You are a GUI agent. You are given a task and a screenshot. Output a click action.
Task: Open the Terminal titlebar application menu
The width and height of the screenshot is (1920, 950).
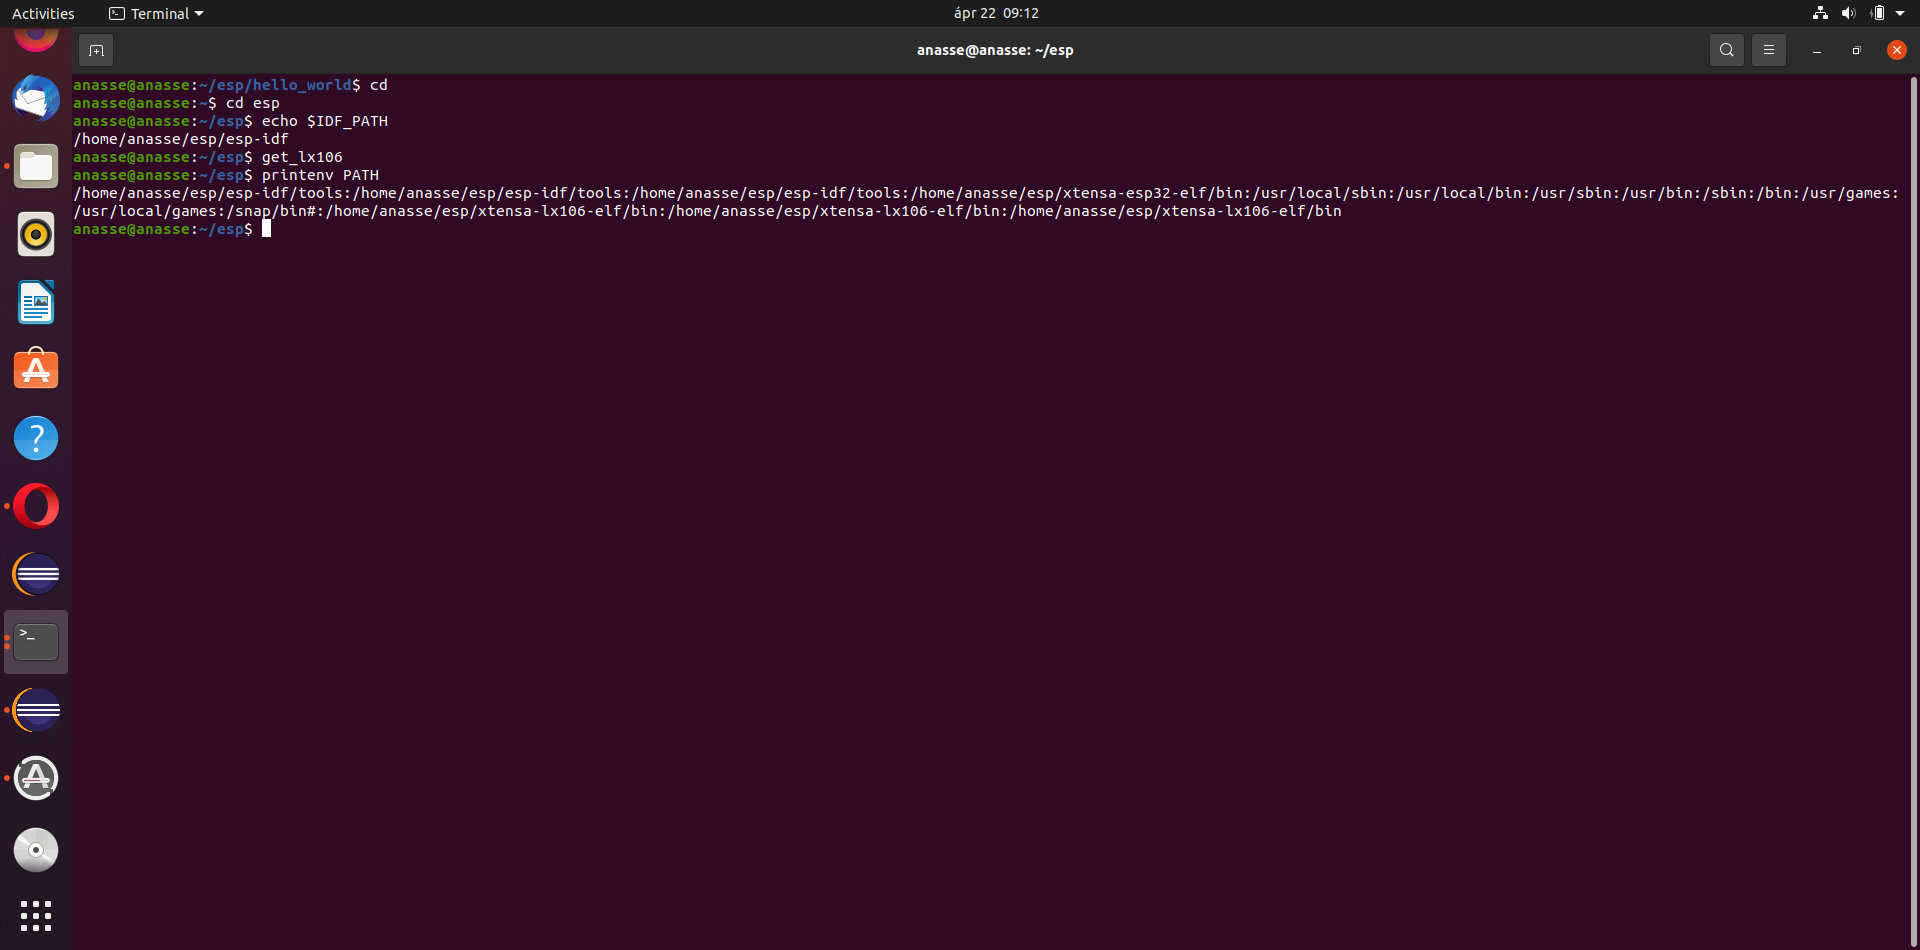(x=155, y=13)
